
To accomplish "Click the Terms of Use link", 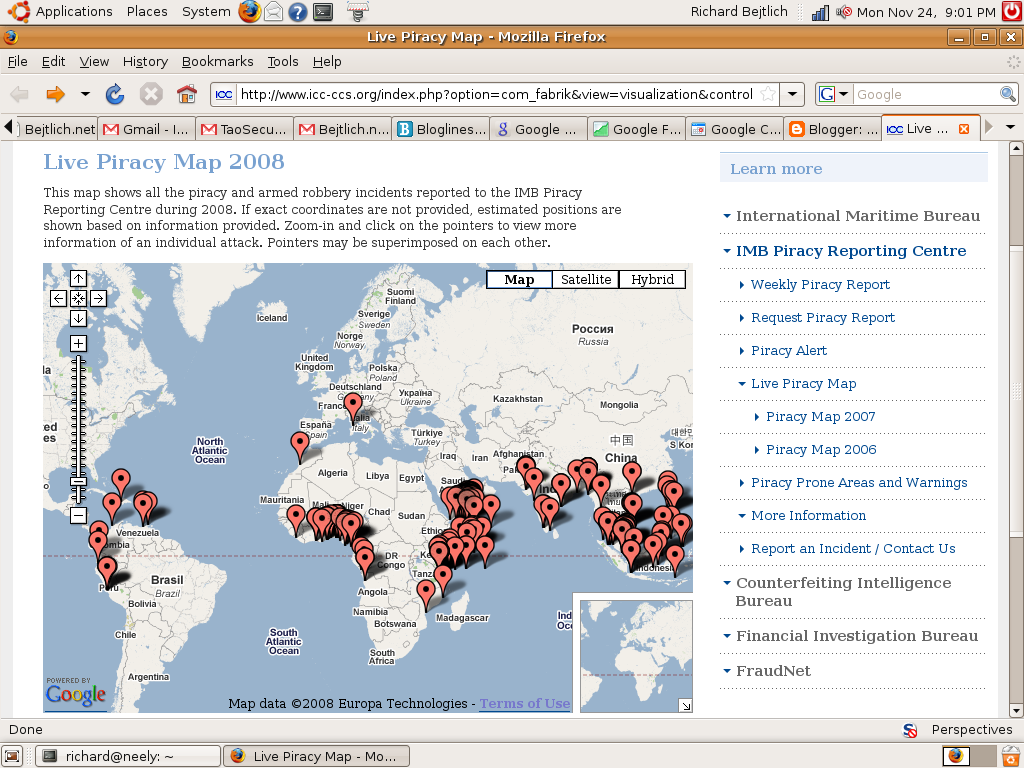I will click(525, 703).
